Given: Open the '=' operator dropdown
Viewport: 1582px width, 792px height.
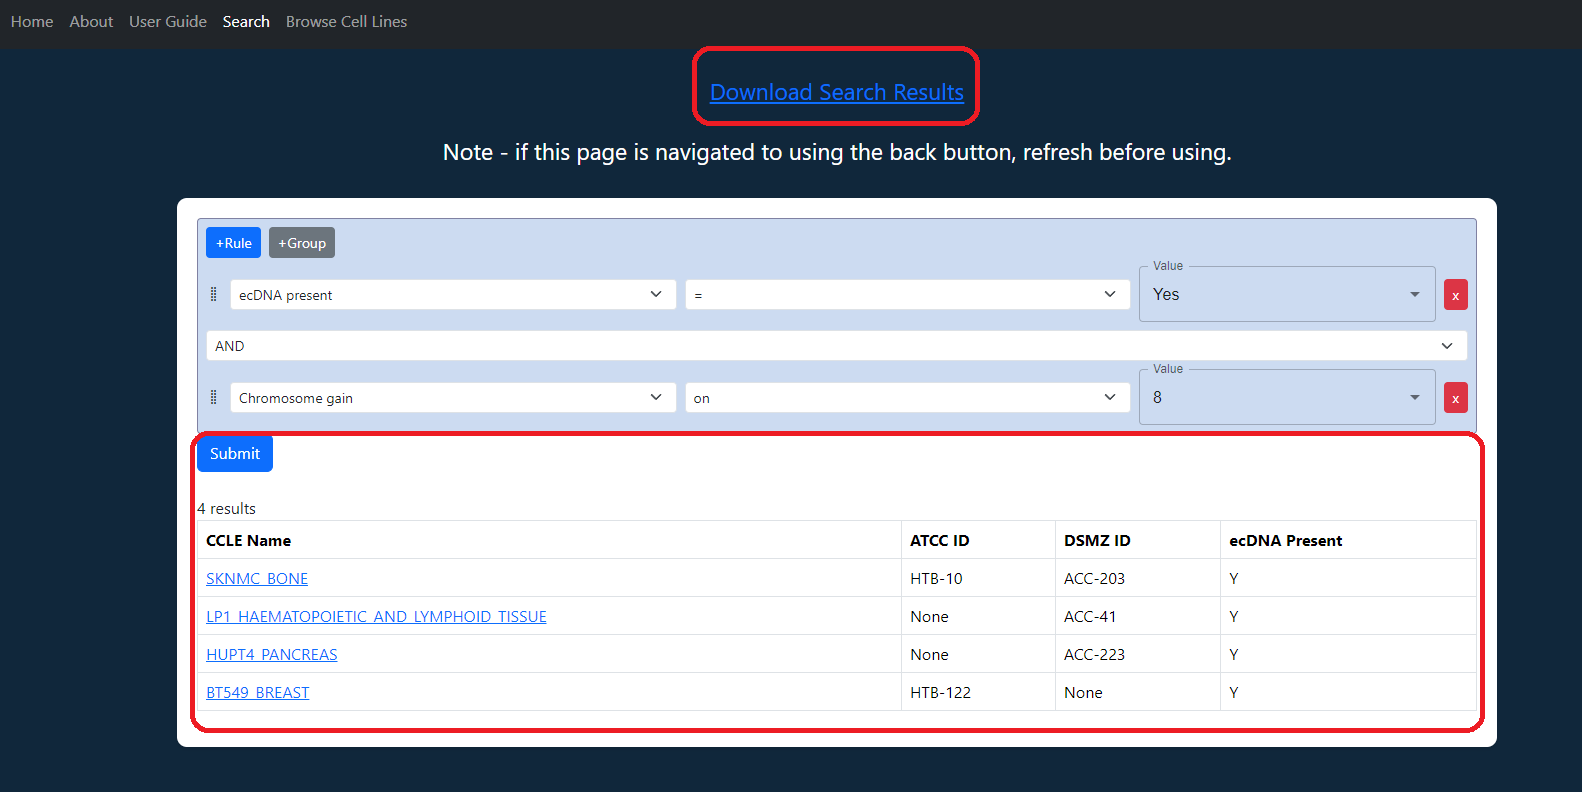Looking at the screenshot, I should (907, 294).
